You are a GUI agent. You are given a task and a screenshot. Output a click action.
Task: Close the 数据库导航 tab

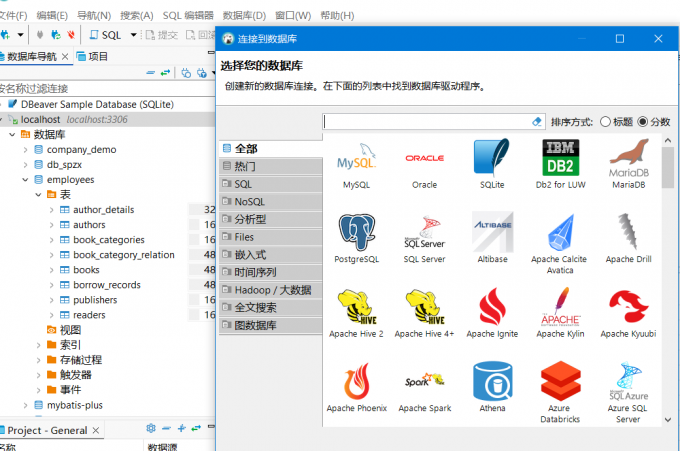pyautogui.click(x=65, y=56)
